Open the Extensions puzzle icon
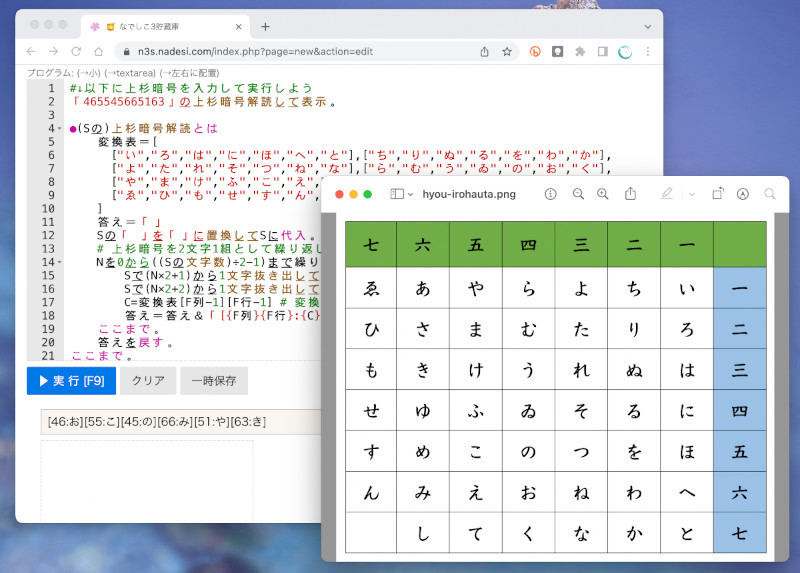 pyautogui.click(x=580, y=52)
